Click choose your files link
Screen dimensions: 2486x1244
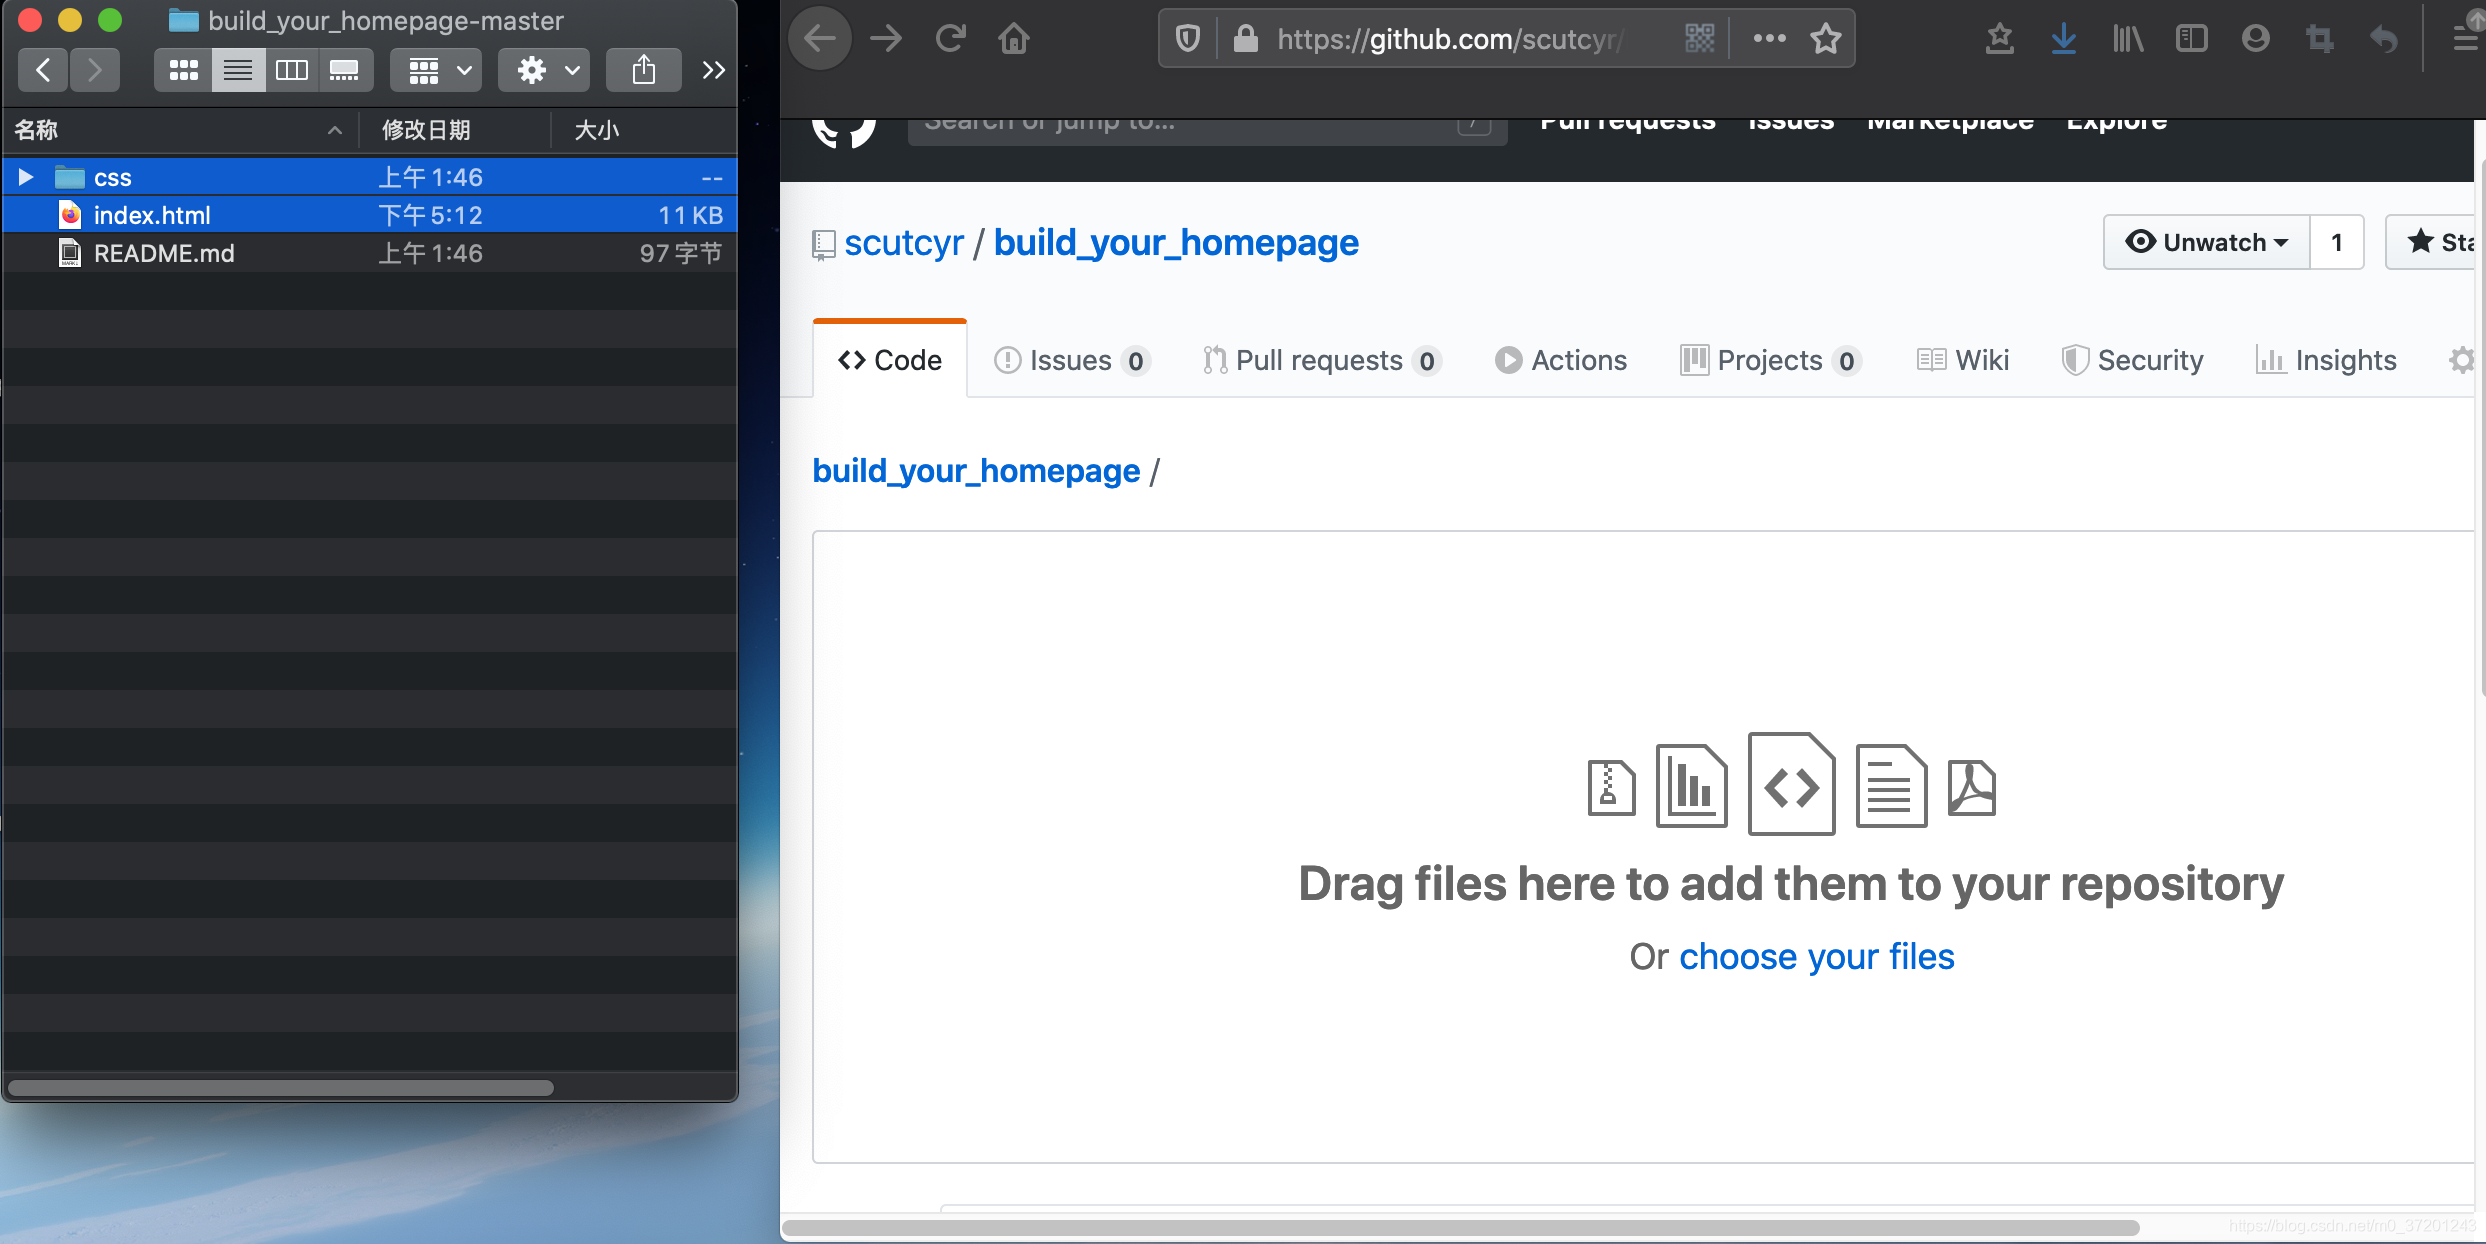[x=1817, y=955]
